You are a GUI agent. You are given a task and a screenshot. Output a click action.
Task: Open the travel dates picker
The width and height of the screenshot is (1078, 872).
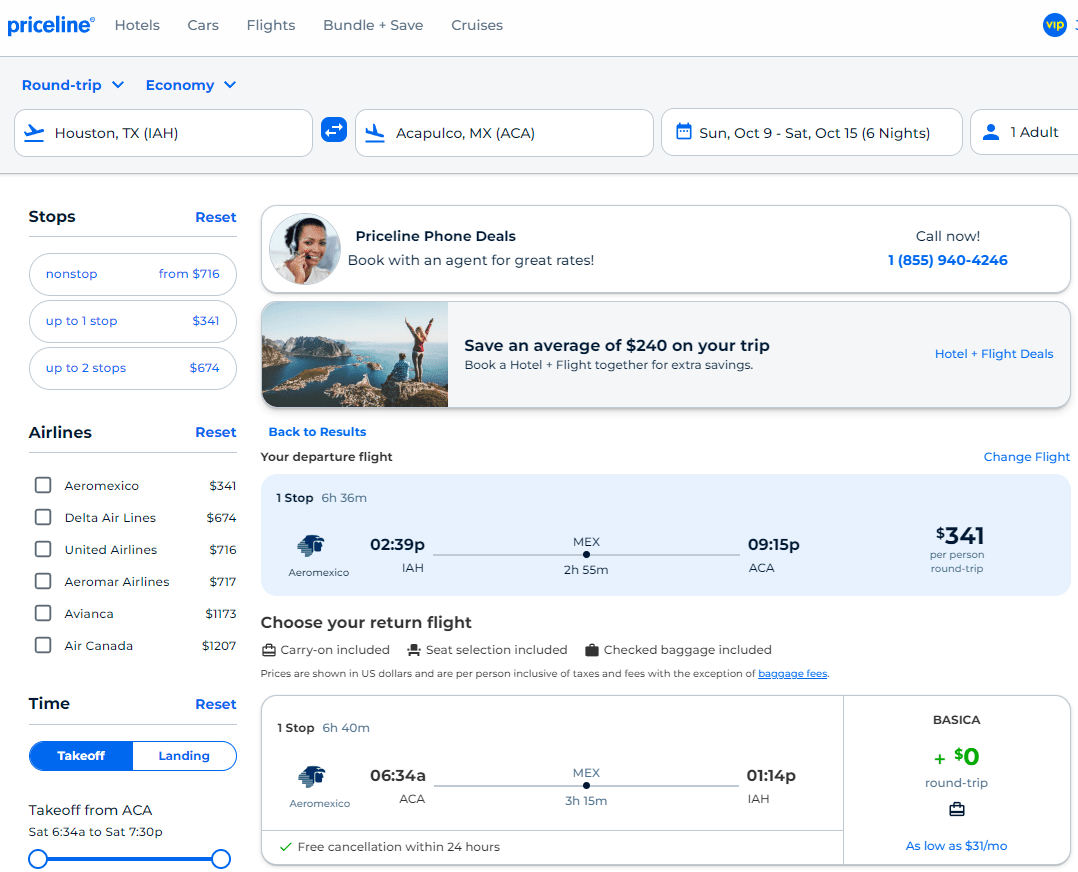[811, 132]
